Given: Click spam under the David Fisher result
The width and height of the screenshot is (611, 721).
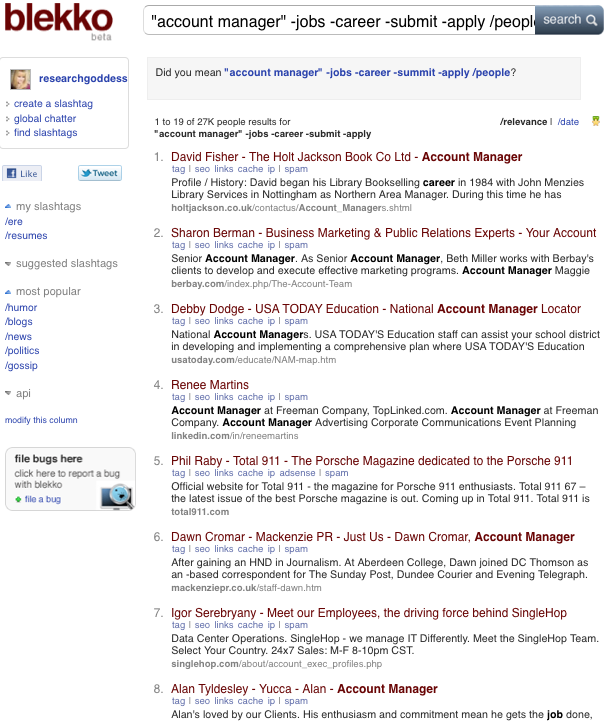Looking at the screenshot, I should pyautogui.click(x=296, y=169).
